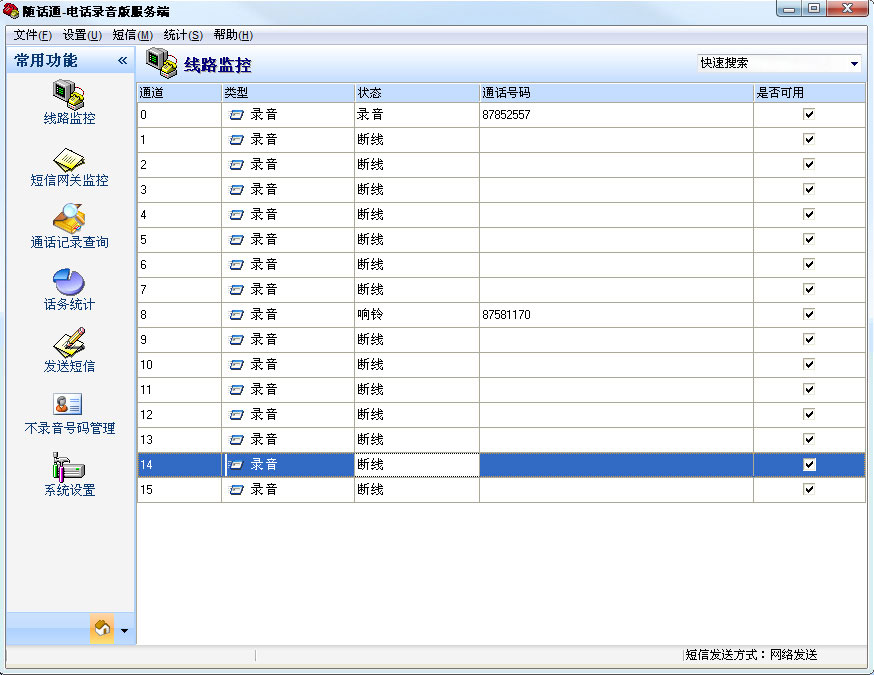The height and width of the screenshot is (675, 874).
Task: Uncheck the 是否可用 box for channel 0
Action: (809, 115)
